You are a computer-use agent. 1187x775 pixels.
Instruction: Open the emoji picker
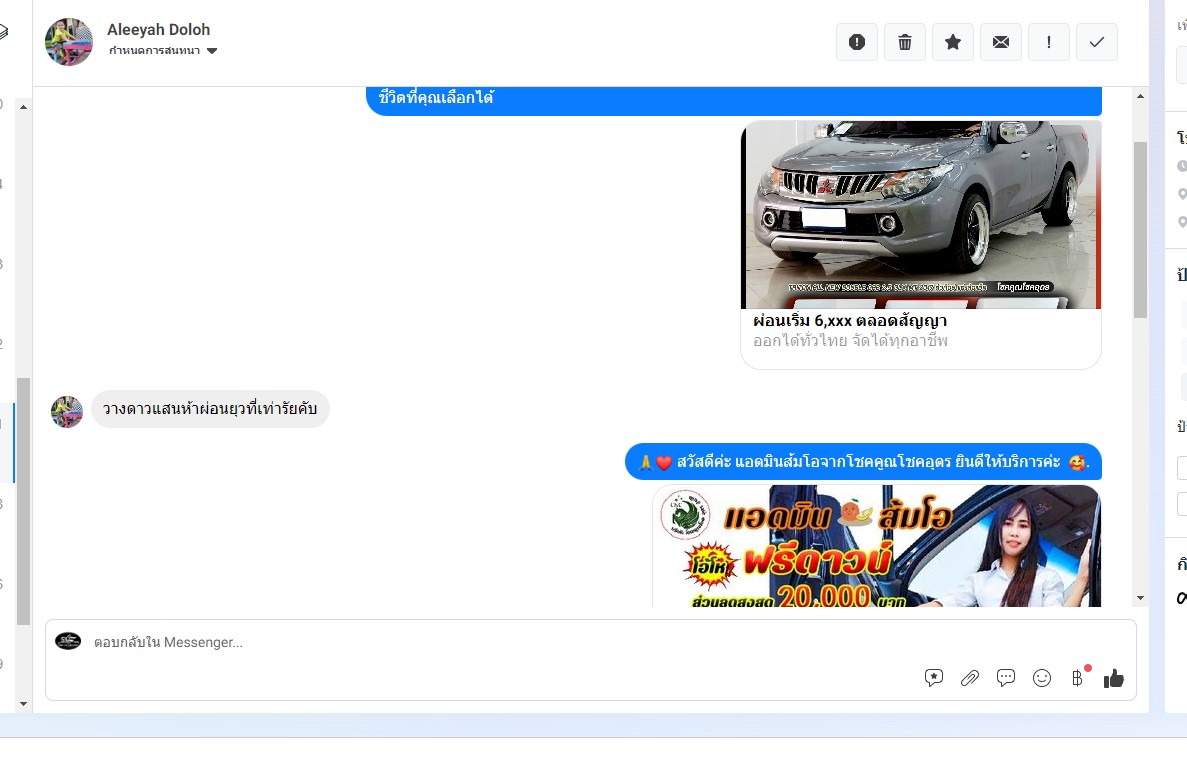click(x=1042, y=678)
